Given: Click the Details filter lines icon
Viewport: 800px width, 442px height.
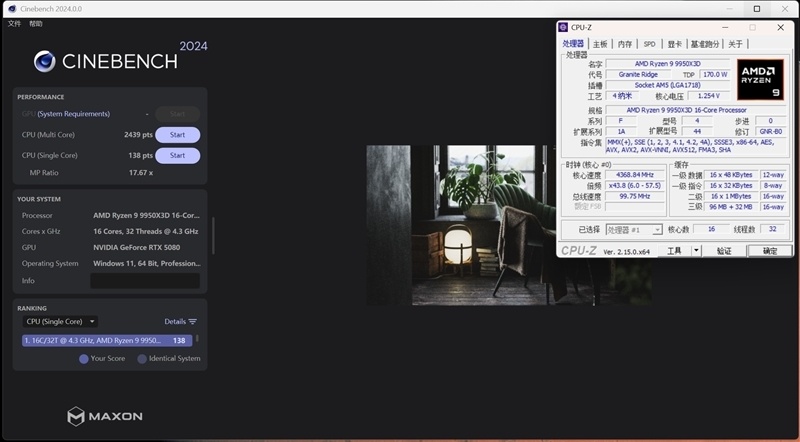Looking at the screenshot, I should 192,322.
